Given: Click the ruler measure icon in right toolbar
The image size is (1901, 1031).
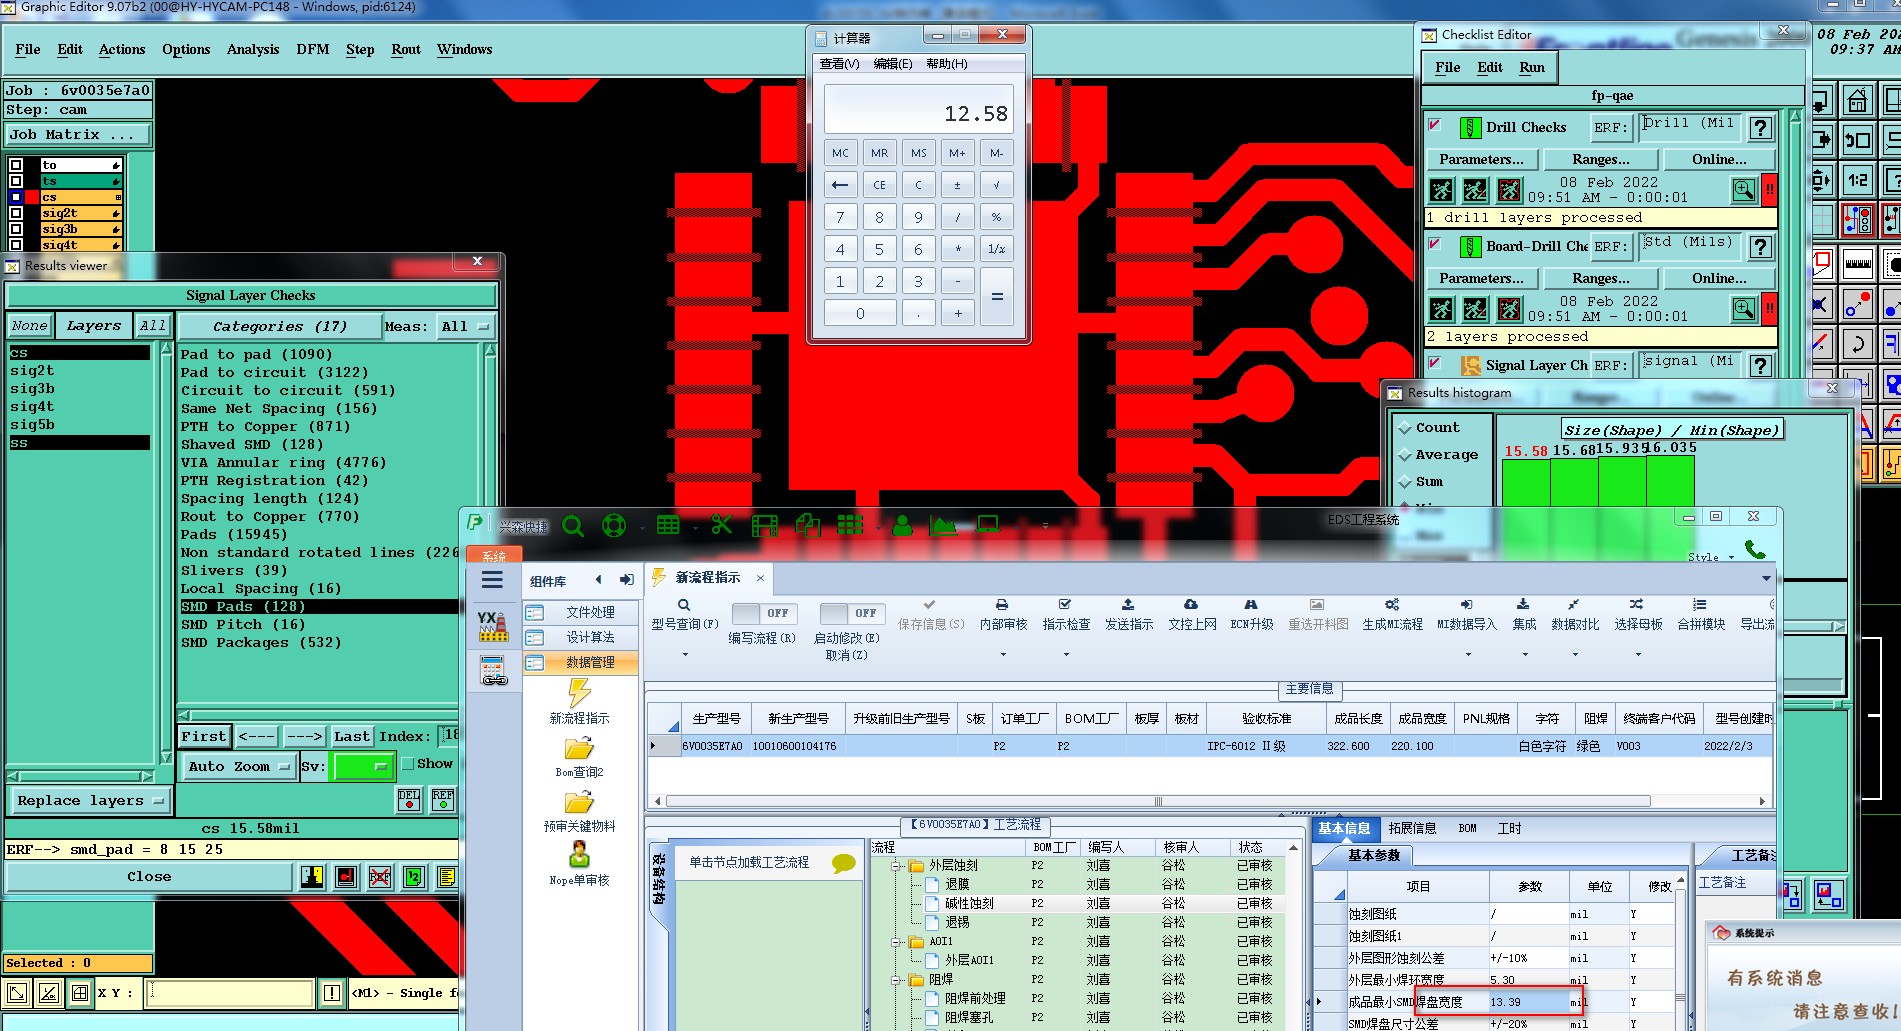Looking at the screenshot, I should [x=1858, y=264].
